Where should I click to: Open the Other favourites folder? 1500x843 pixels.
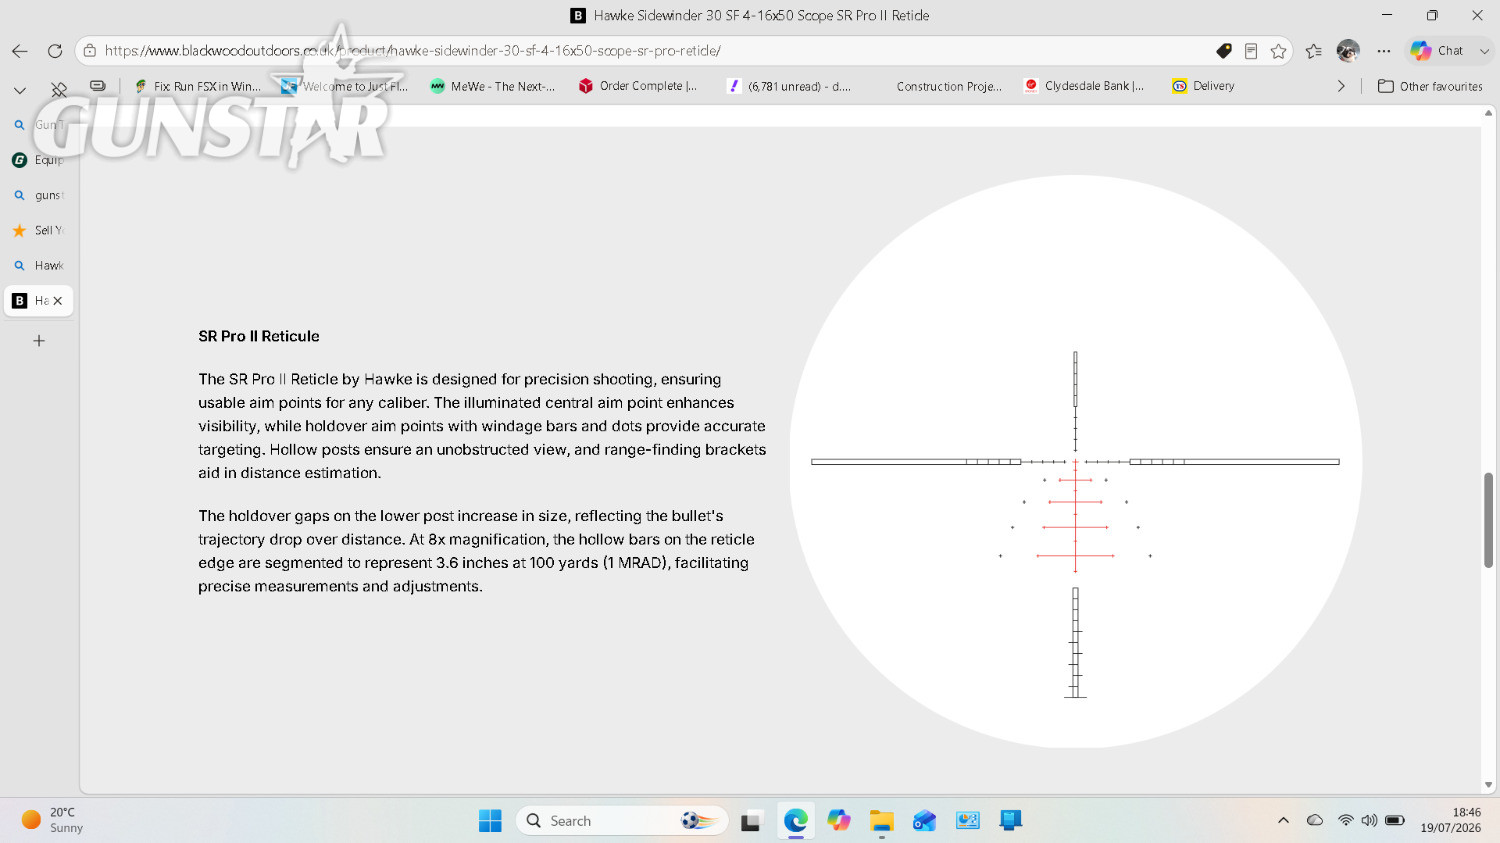tap(1430, 86)
